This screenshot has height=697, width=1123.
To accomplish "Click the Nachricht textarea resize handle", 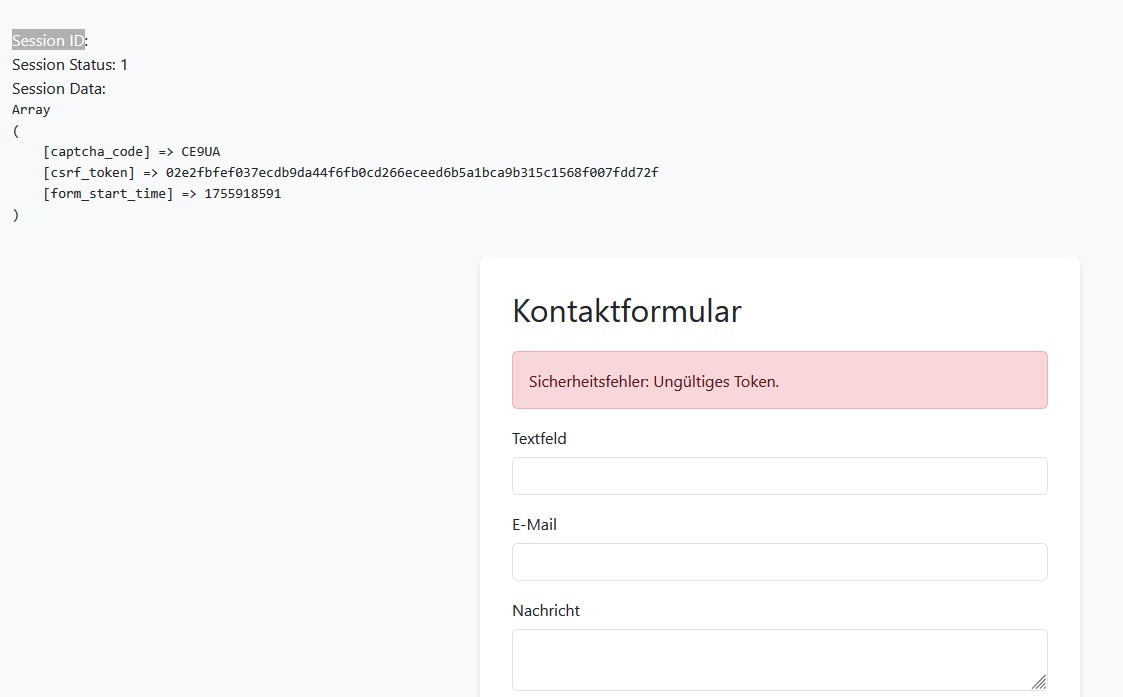I will pos(1039,682).
